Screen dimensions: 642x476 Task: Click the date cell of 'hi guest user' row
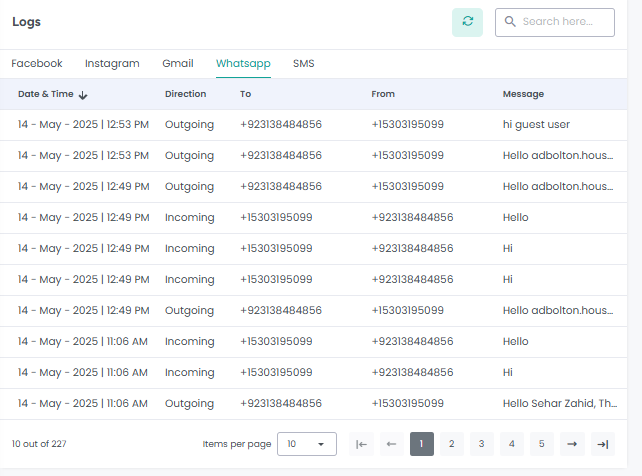pyautogui.click(x=83, y=124)
